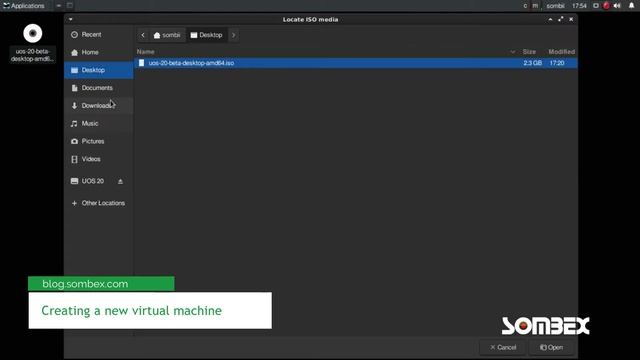The image size is (640, 360).
Task: Click the notification bell in the panel
Action: 631,6
